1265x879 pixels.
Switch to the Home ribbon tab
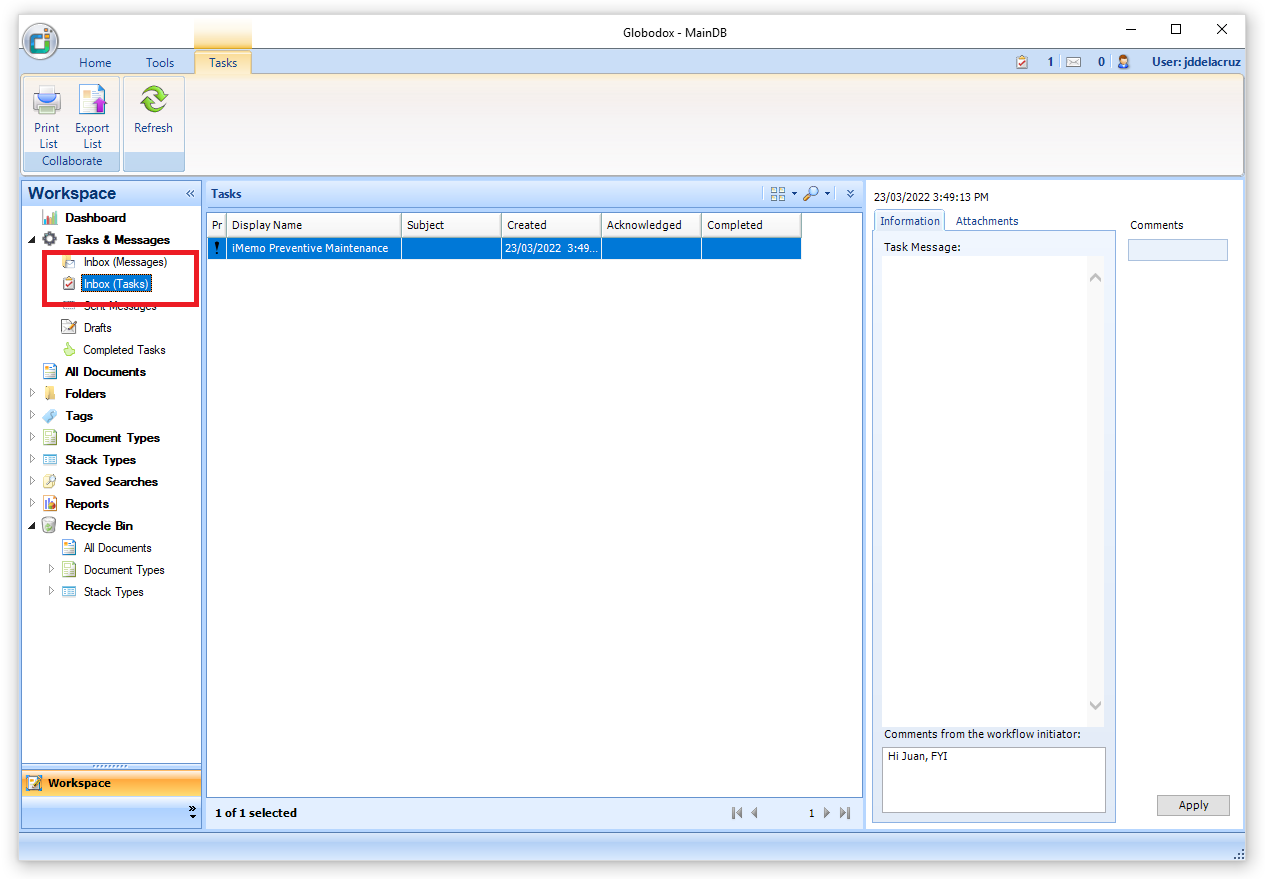pos(96,62)
